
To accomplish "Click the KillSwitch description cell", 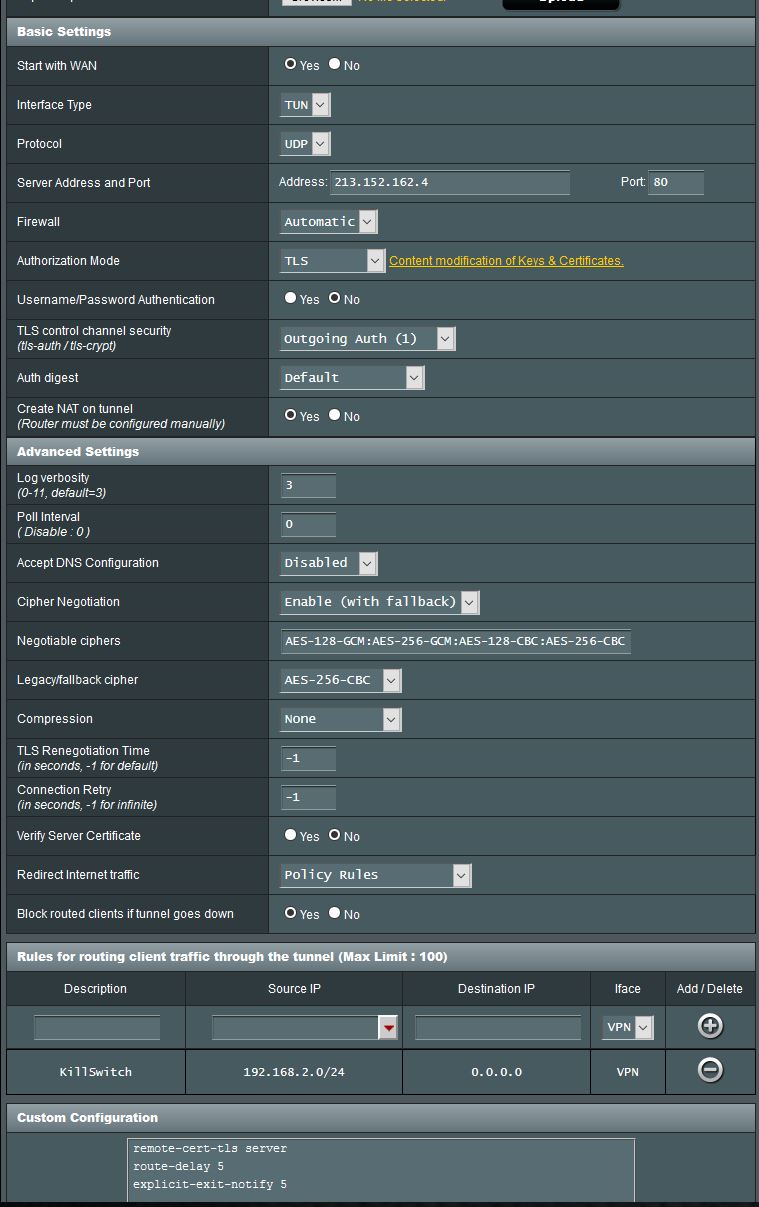I will point(96,1072).
